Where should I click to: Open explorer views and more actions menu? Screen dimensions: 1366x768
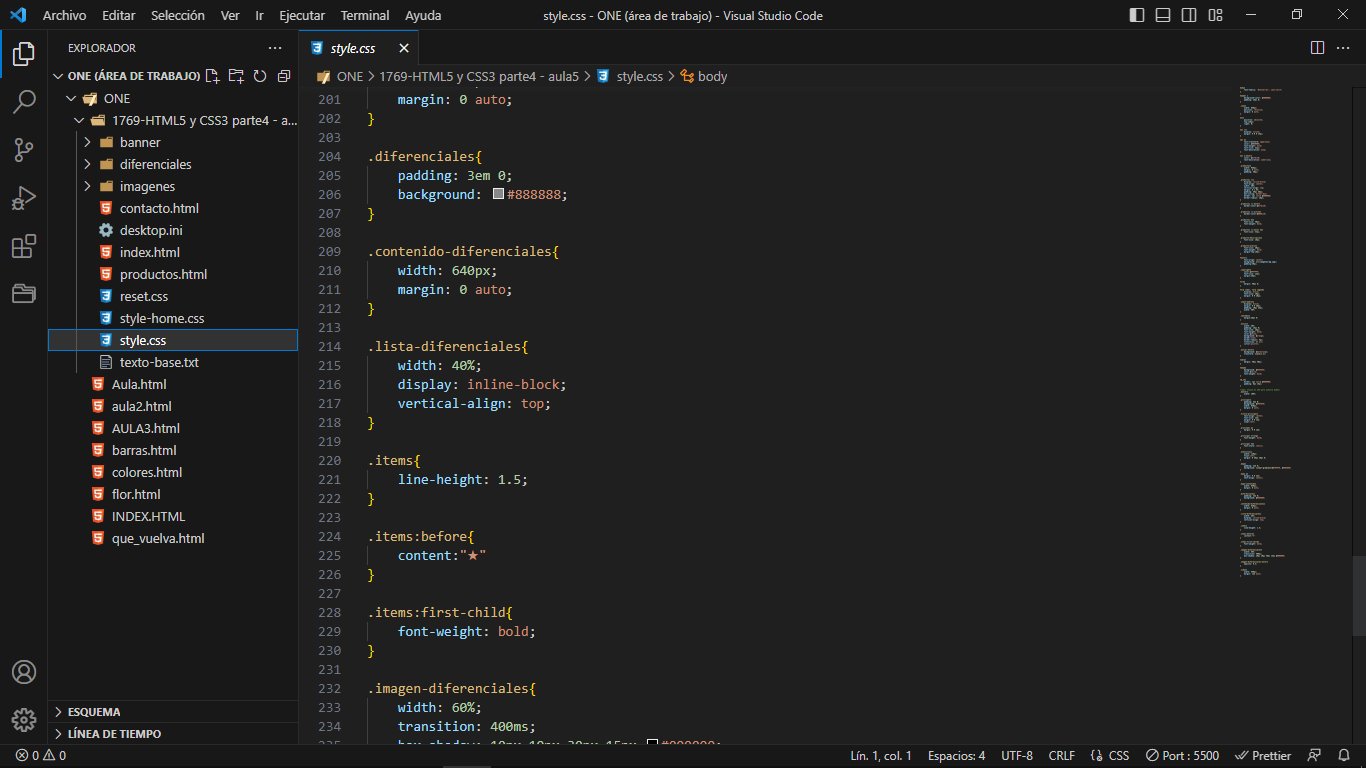[x=275, y=48]
